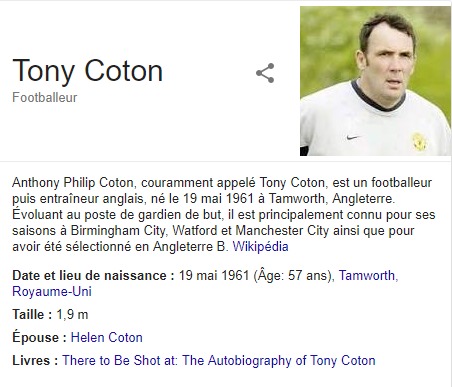The width and height of the screenshot is (452, 387).
Task: Open the Tony Coton photo thumbnail
Action: coord(376,81)
